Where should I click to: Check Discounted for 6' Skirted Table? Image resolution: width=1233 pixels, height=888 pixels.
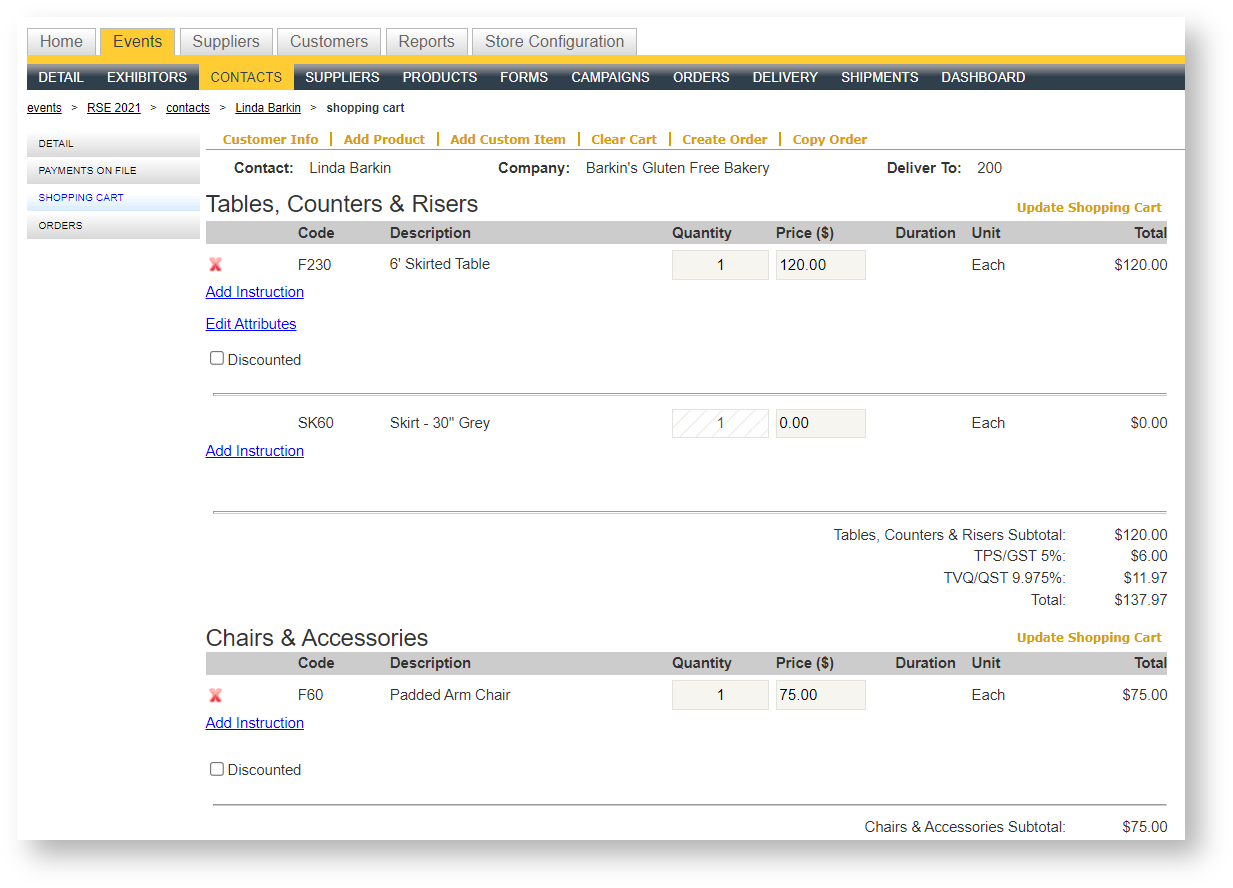pyautogui.click(x=217, y=358)
